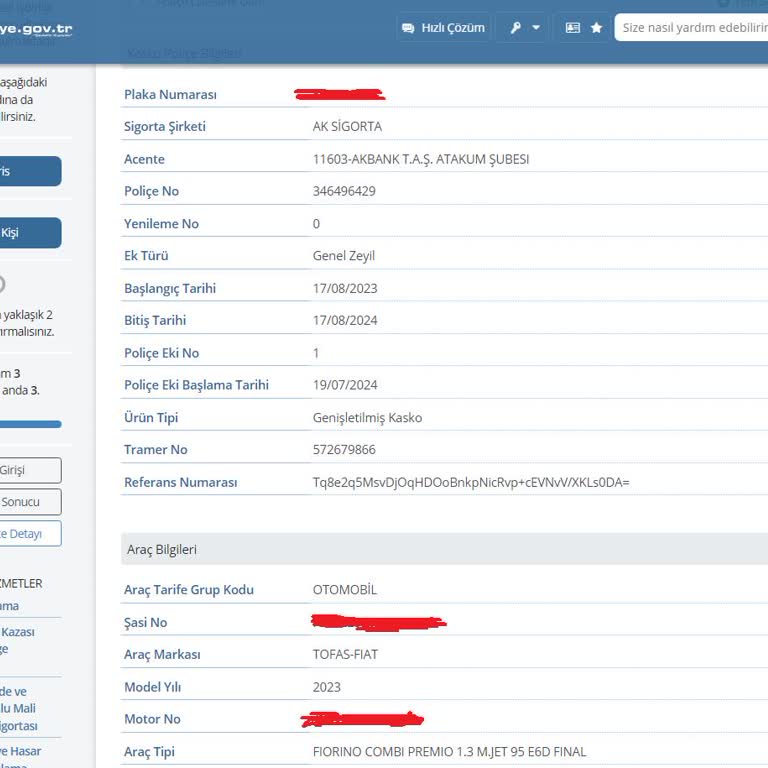Click the turkiye.gov.tr logo
Screen dimensions: 768x768
pos(35,30)
